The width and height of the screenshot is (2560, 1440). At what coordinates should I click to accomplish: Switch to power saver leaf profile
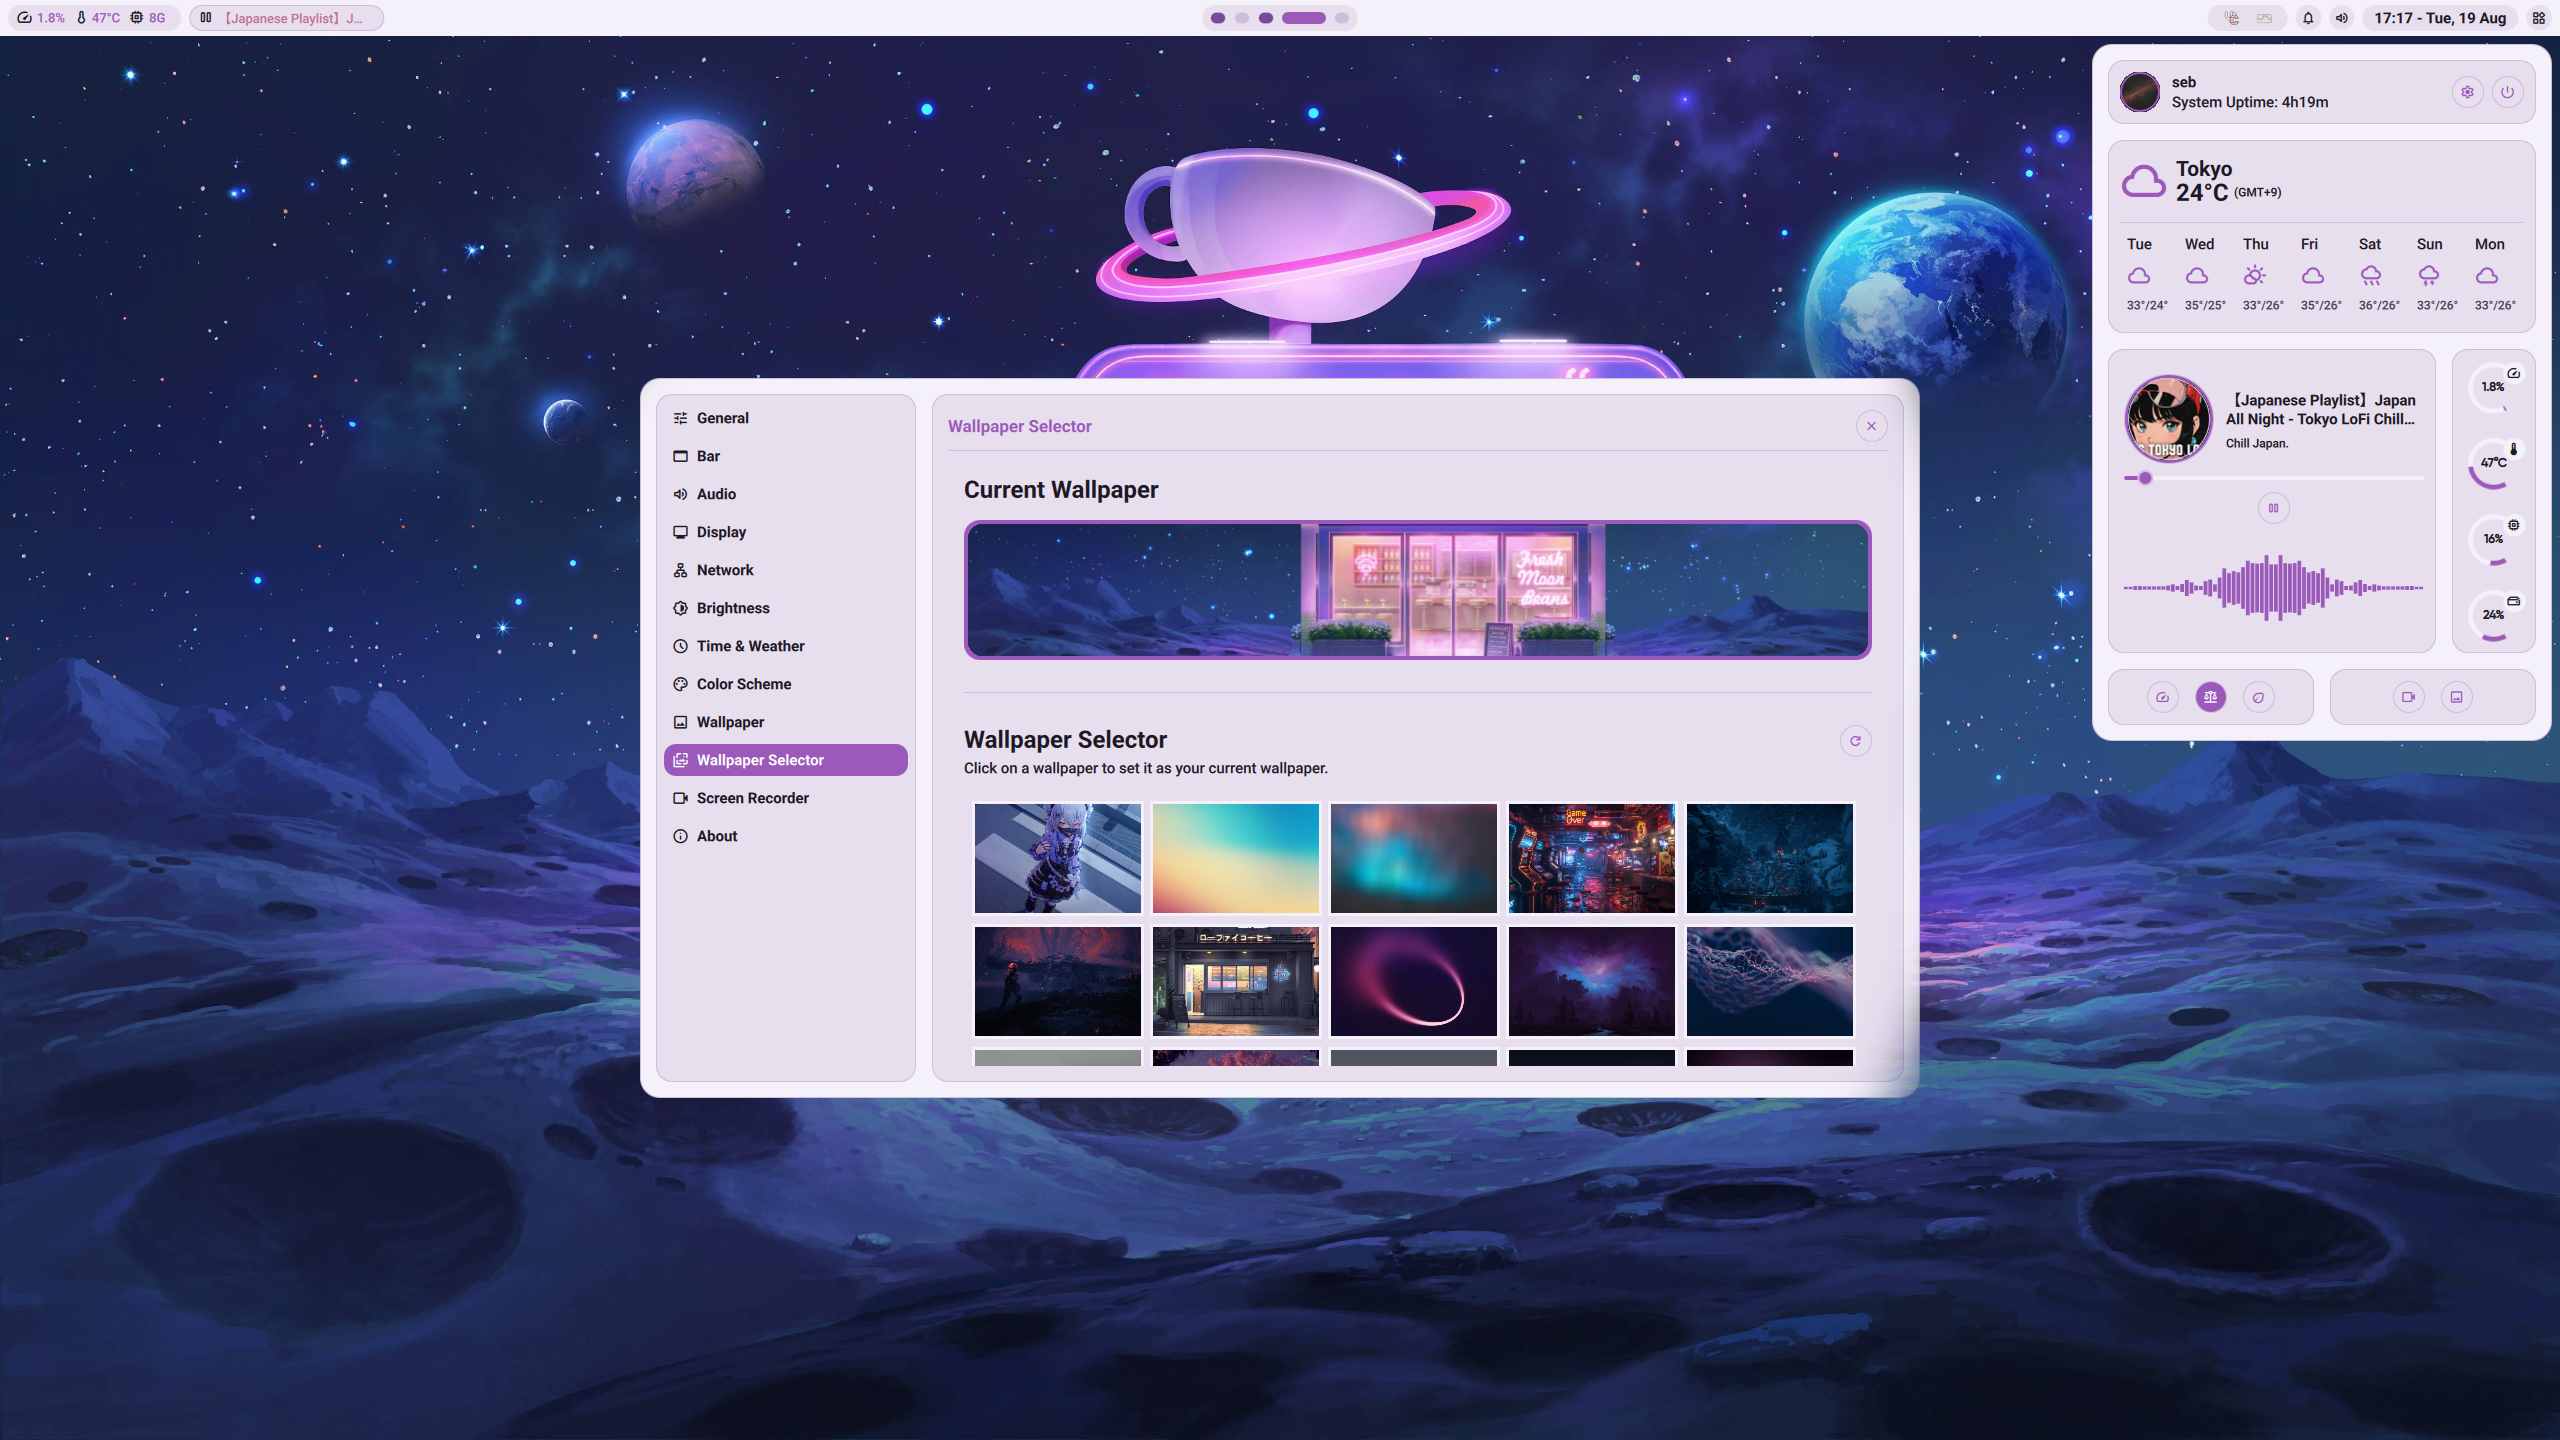pos(2258,697)
